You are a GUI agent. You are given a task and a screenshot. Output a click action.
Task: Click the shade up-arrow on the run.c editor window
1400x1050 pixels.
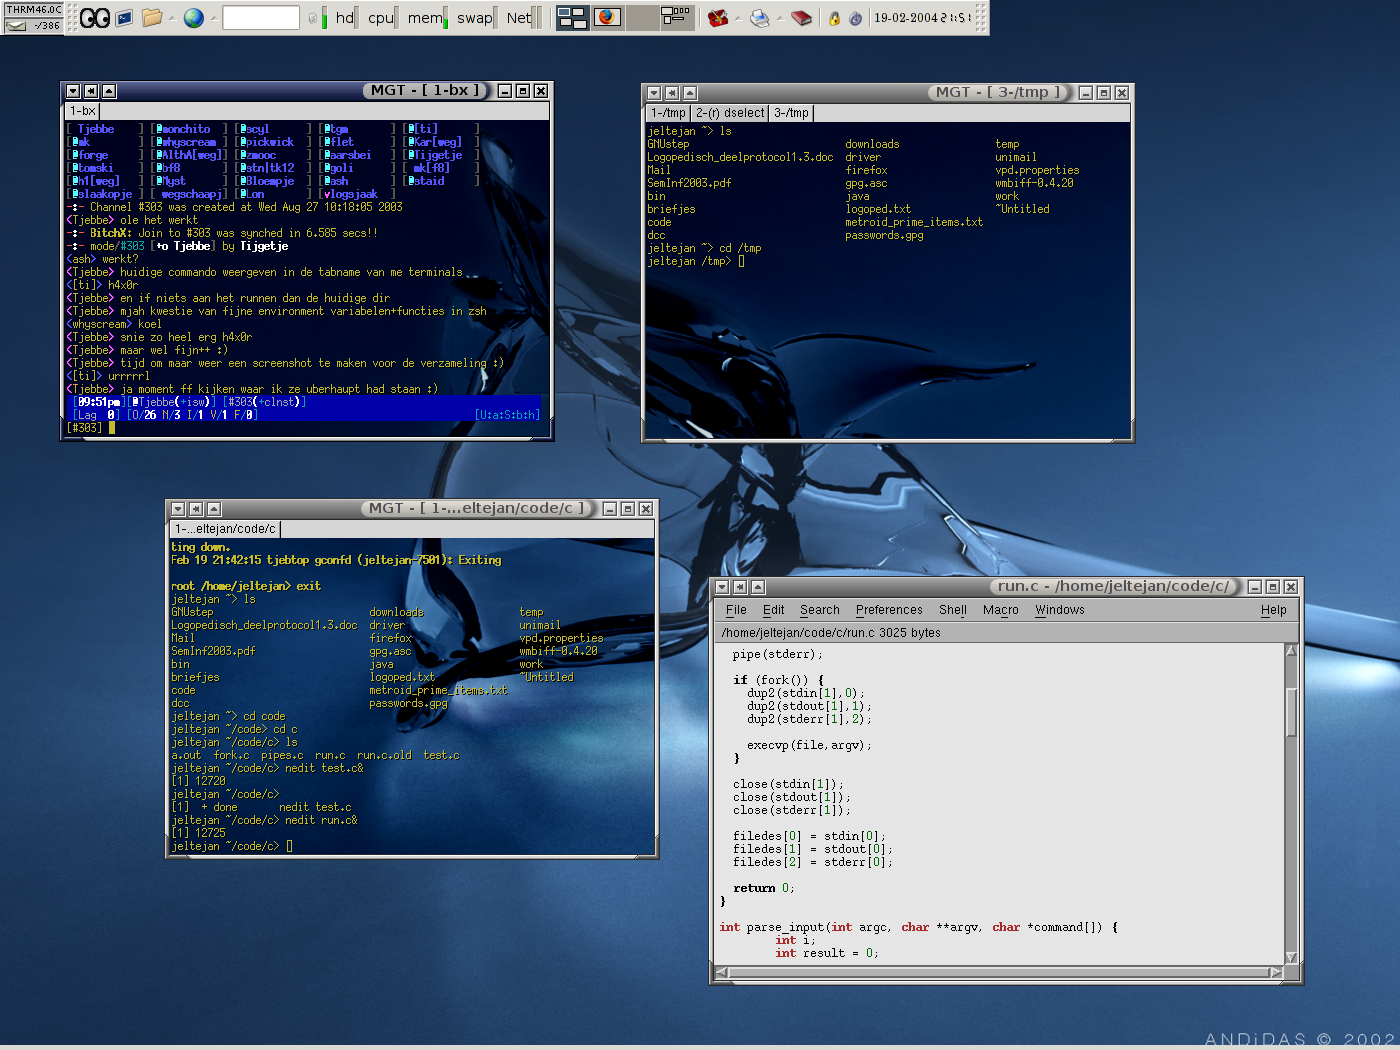click(x=758, y=587)
